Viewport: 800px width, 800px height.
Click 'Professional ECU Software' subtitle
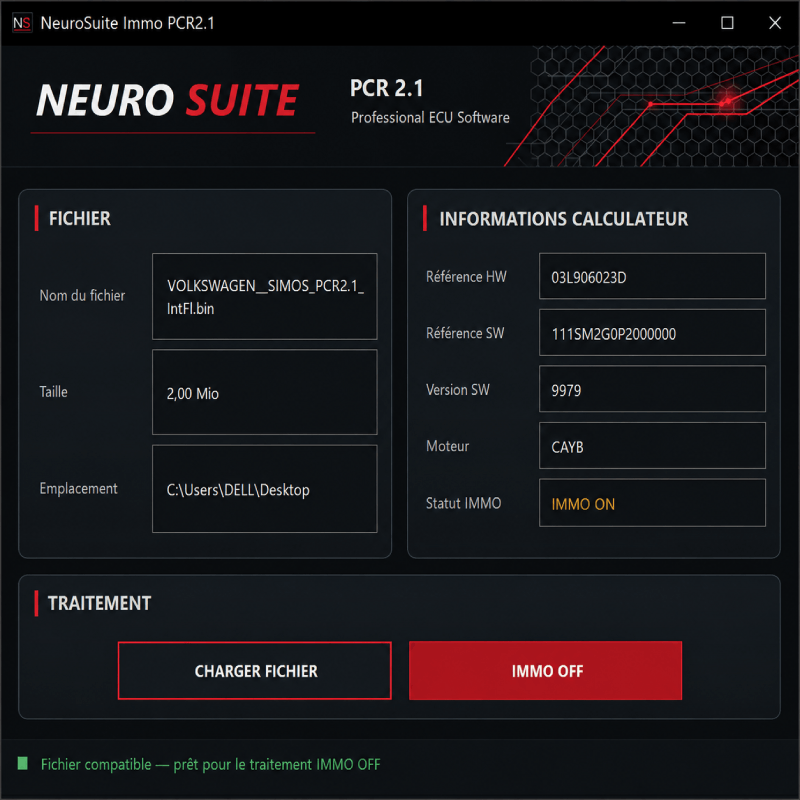[x=430, y=118]
